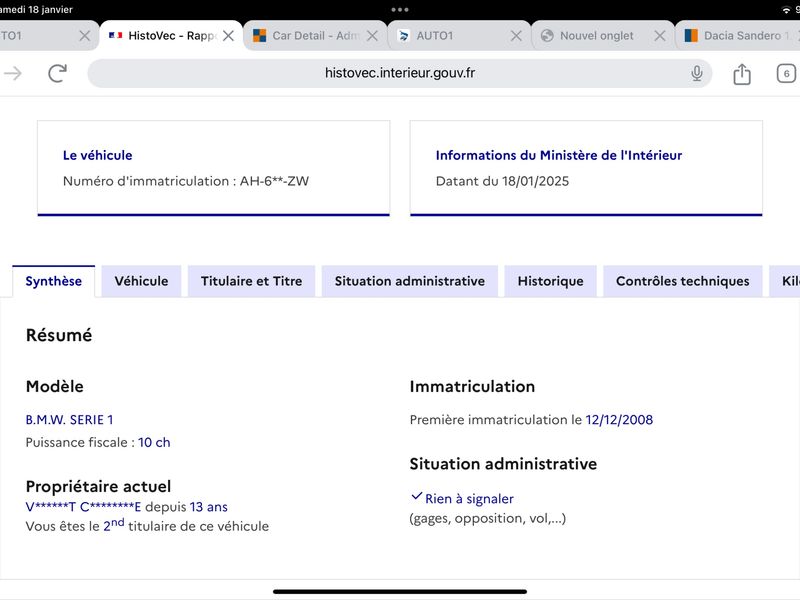800x600 pixels.
Task: Click the Le véhicule card heading
Action: pyautogui.click(x=97, y=155)
